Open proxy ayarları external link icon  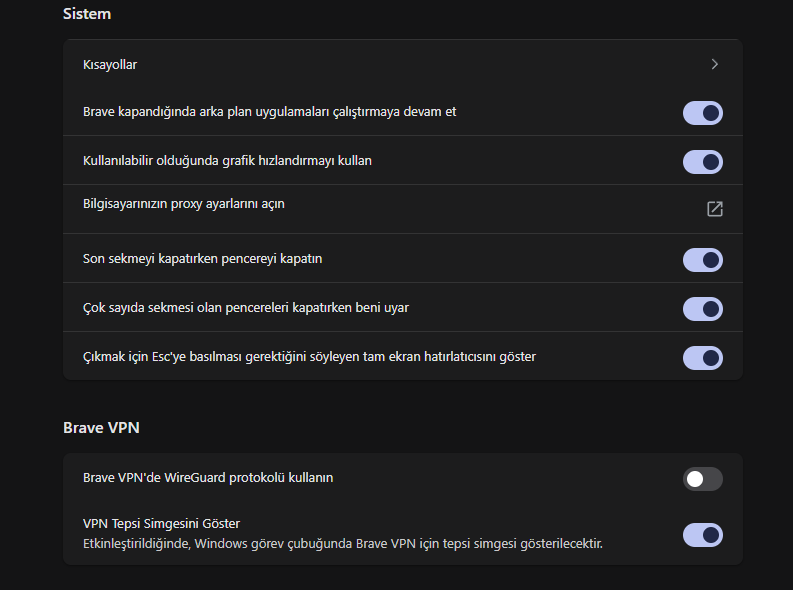coord(715,209)
